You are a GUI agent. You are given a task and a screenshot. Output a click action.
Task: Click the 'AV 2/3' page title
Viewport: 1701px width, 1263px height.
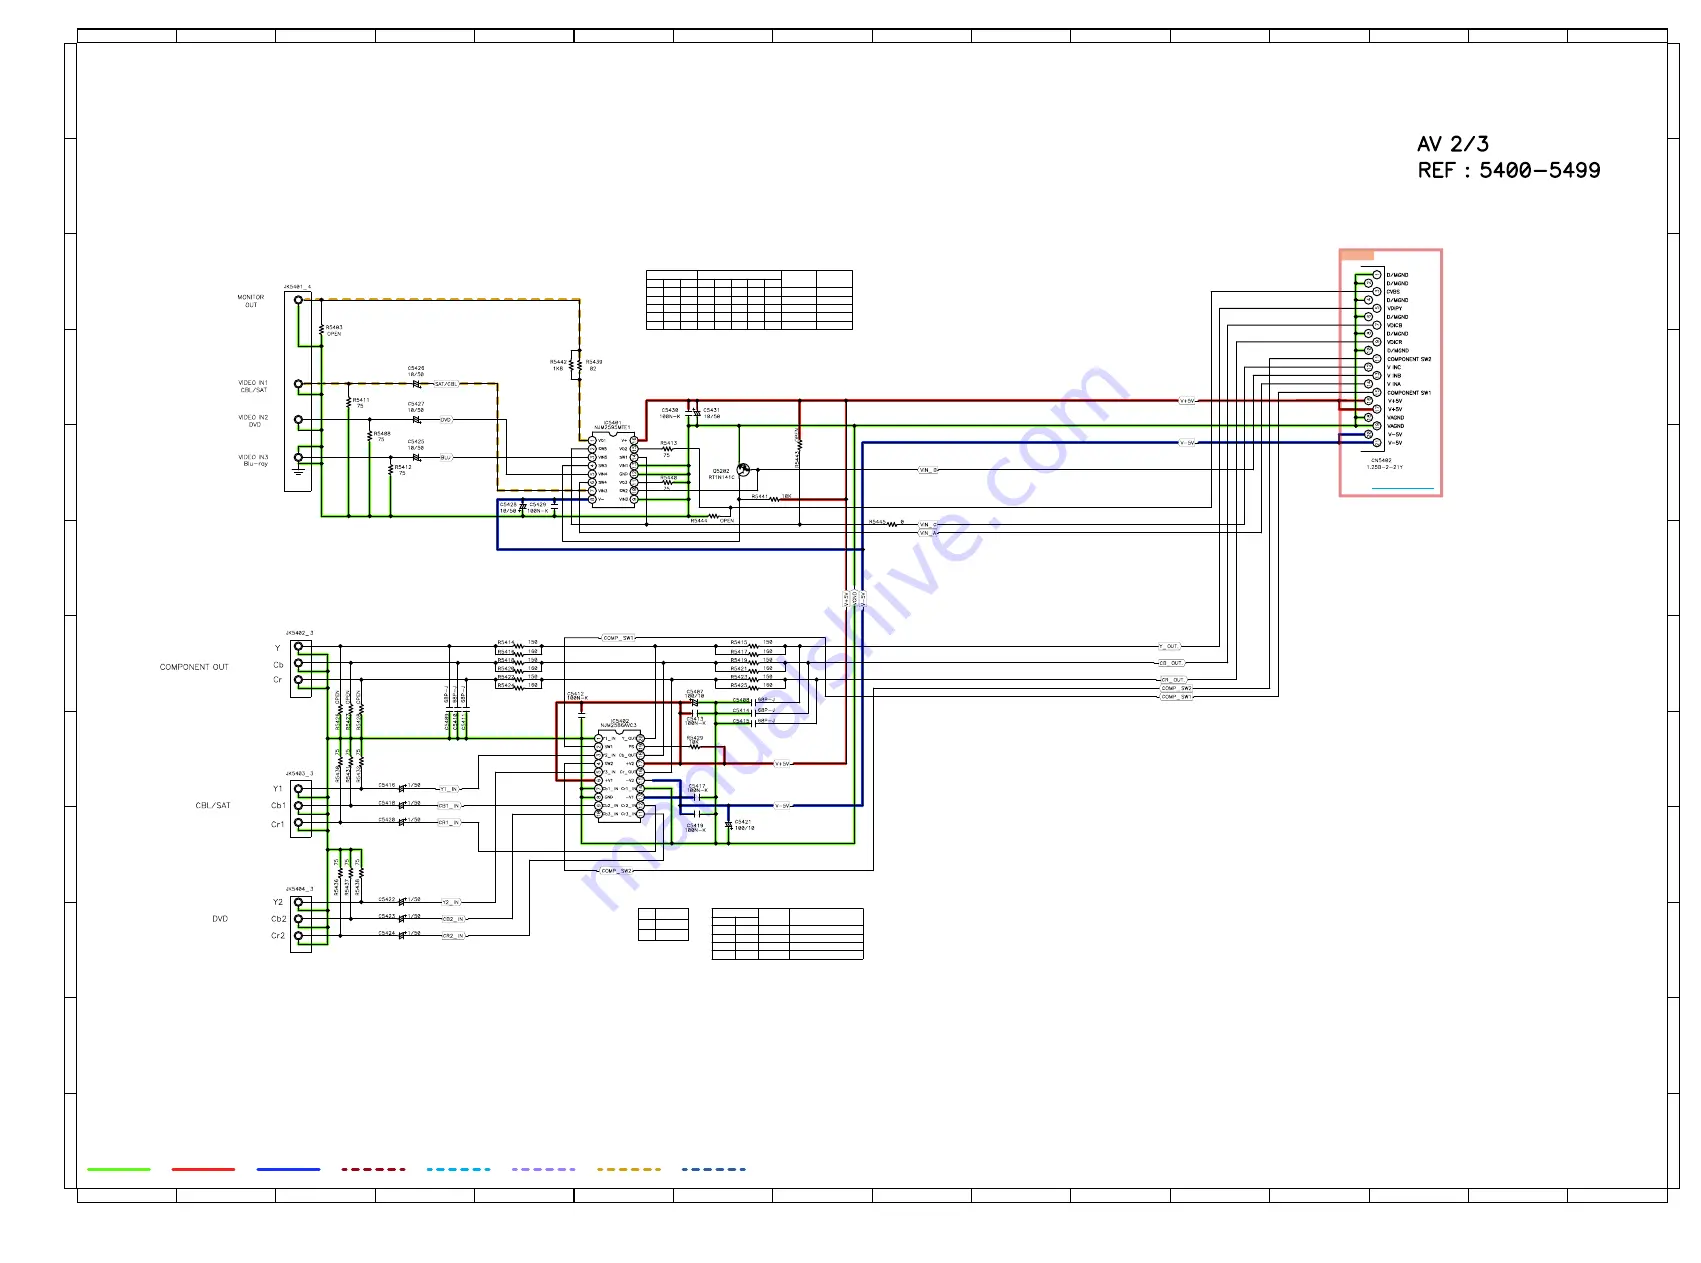1452,144
